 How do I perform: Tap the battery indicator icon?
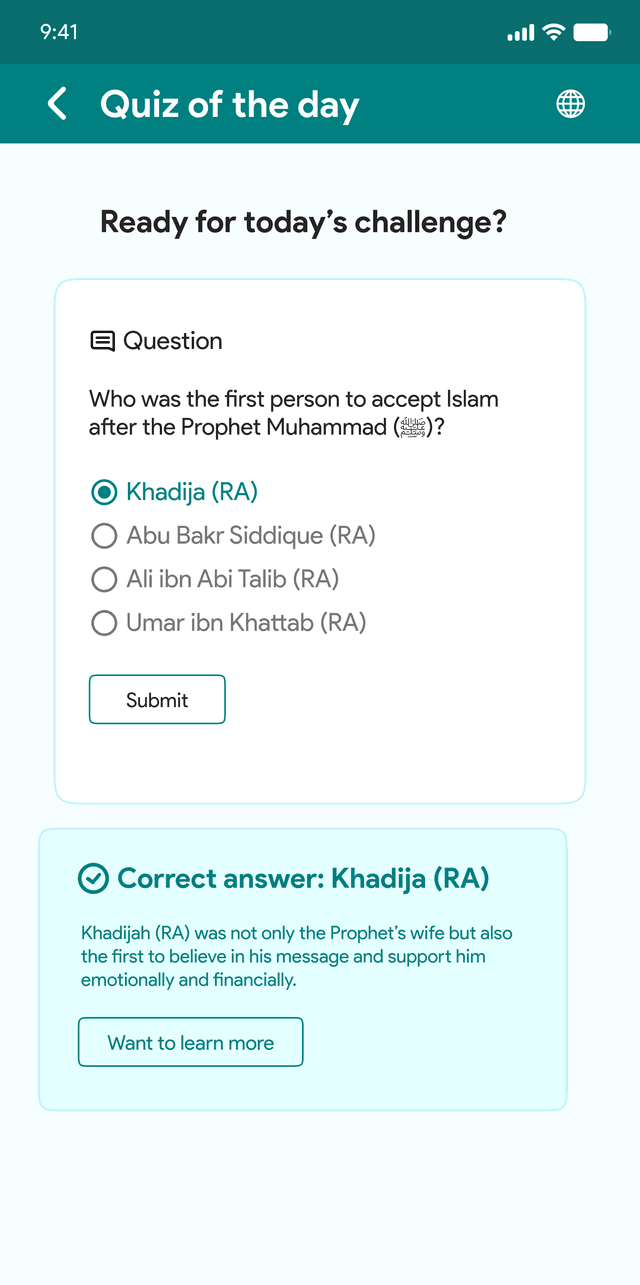[592, 33]
